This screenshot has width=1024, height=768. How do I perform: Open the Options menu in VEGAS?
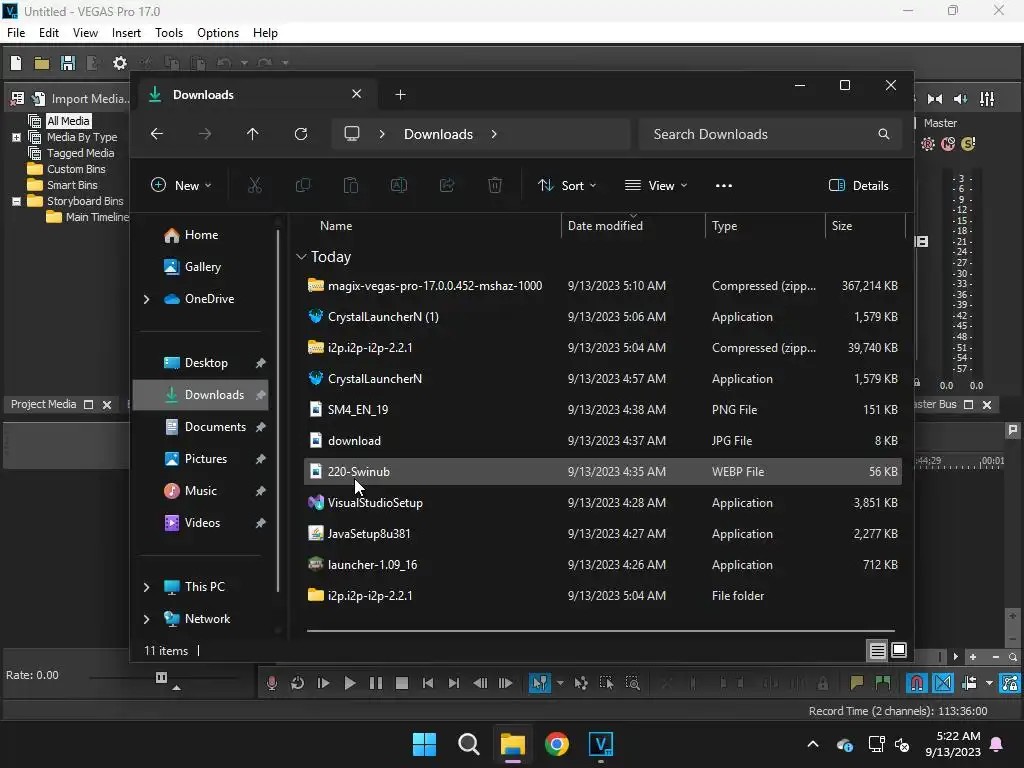pyautogui.click(x=217, y=33)
